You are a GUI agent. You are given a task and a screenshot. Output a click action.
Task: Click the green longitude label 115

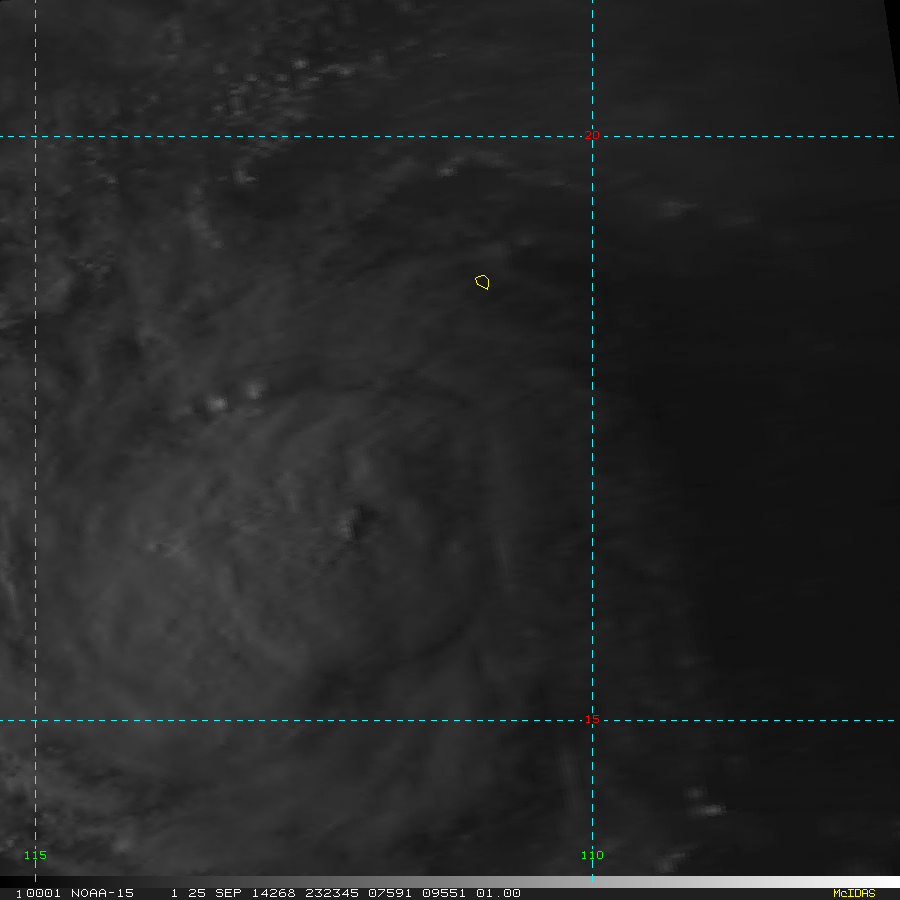point(35,855)
